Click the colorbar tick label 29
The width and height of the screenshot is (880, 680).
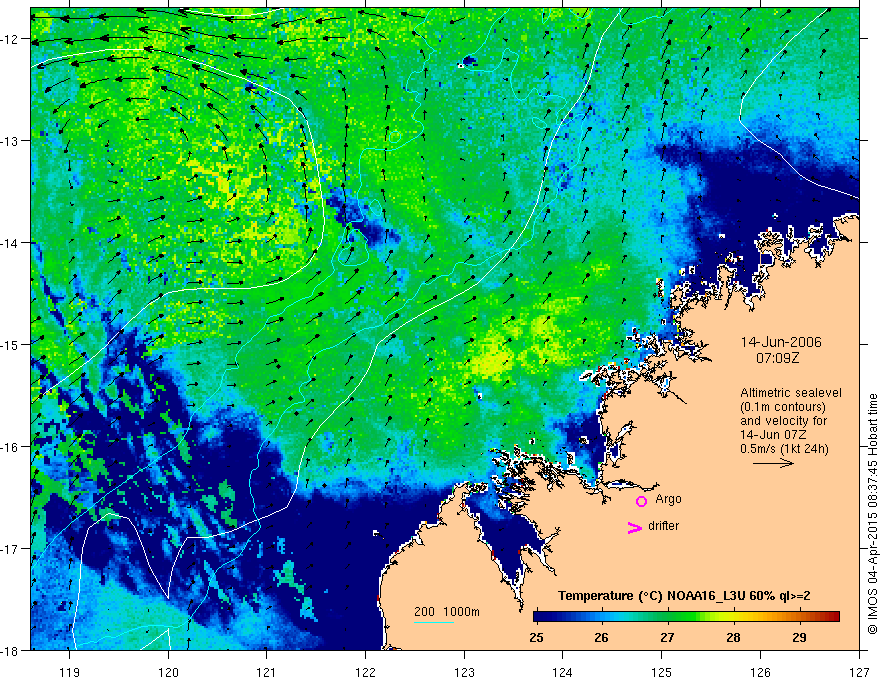tap(799, 637)
